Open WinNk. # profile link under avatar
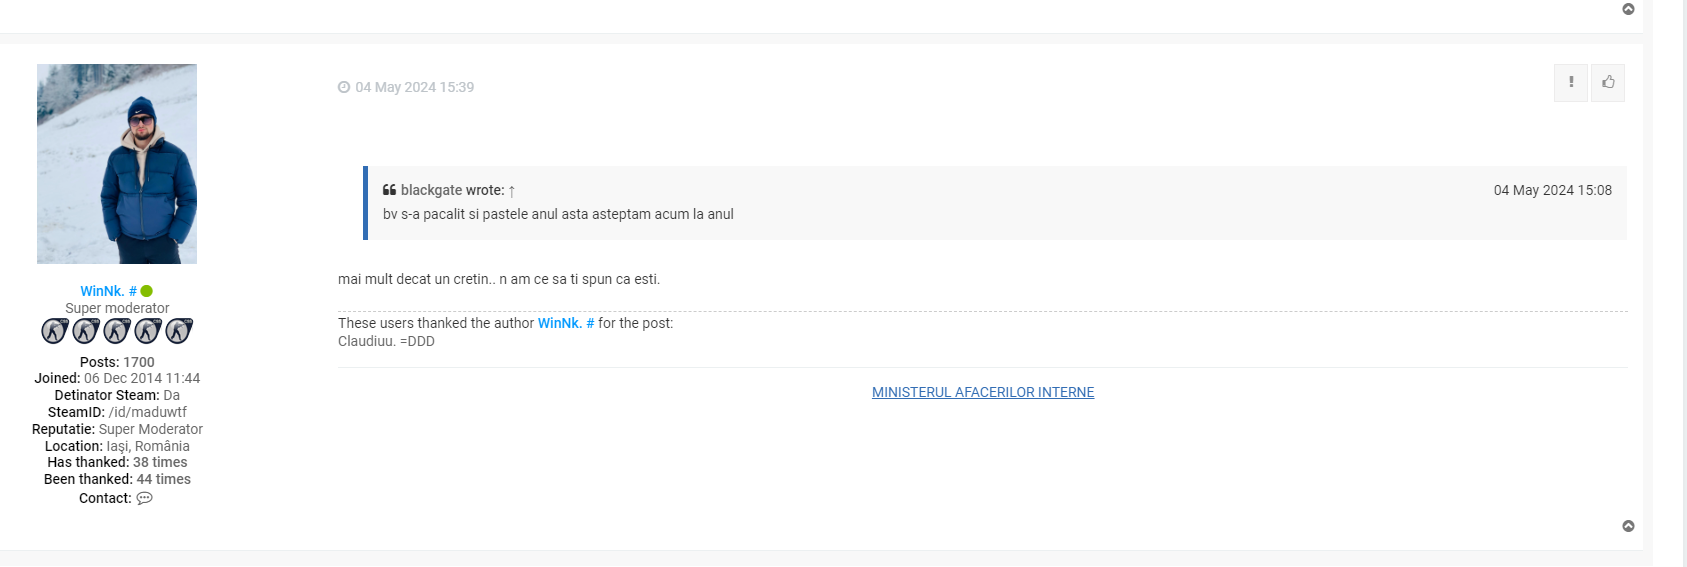This screenshot has width=1687, height=567. click(x=108, y=291)
